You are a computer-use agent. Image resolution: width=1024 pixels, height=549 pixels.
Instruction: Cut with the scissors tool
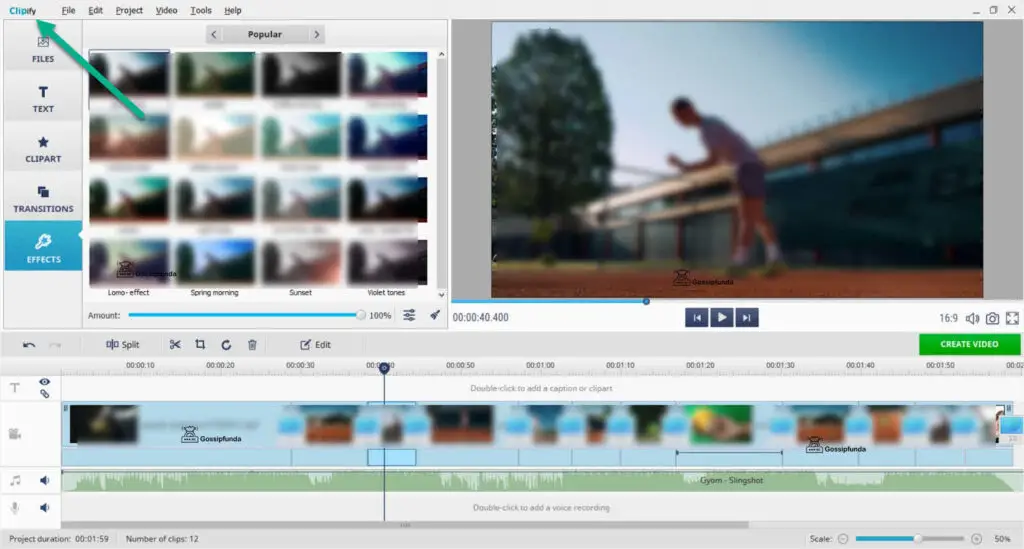(175, 345)
